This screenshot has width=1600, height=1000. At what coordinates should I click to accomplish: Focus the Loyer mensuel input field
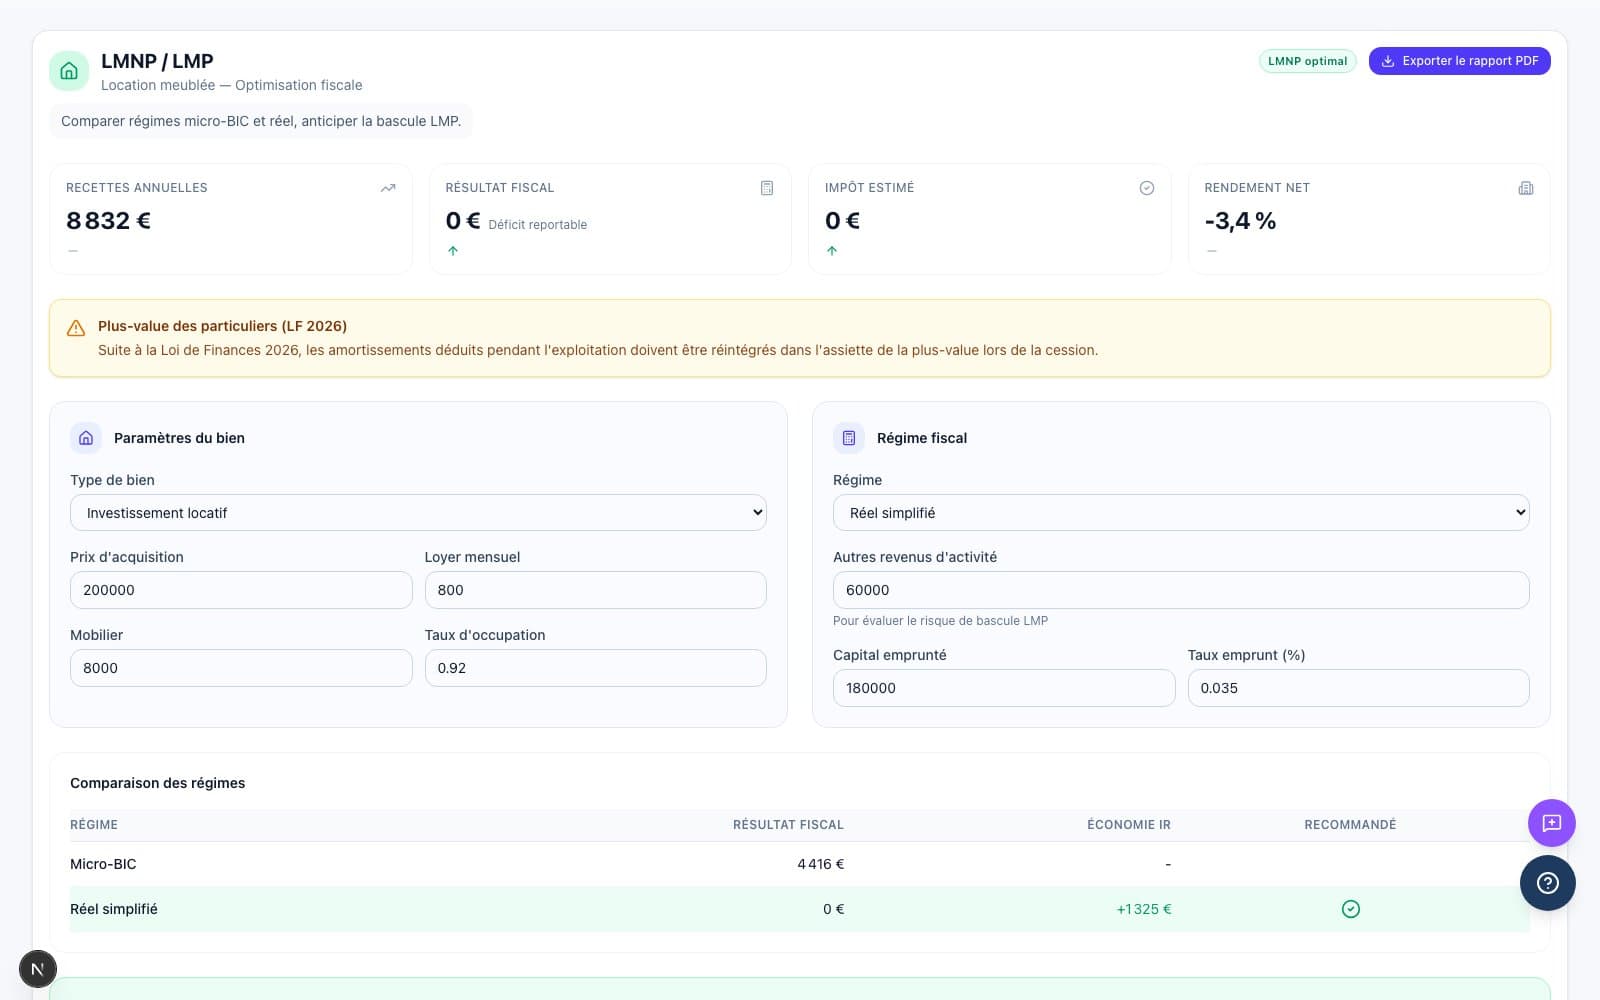[x=595, y=590]
